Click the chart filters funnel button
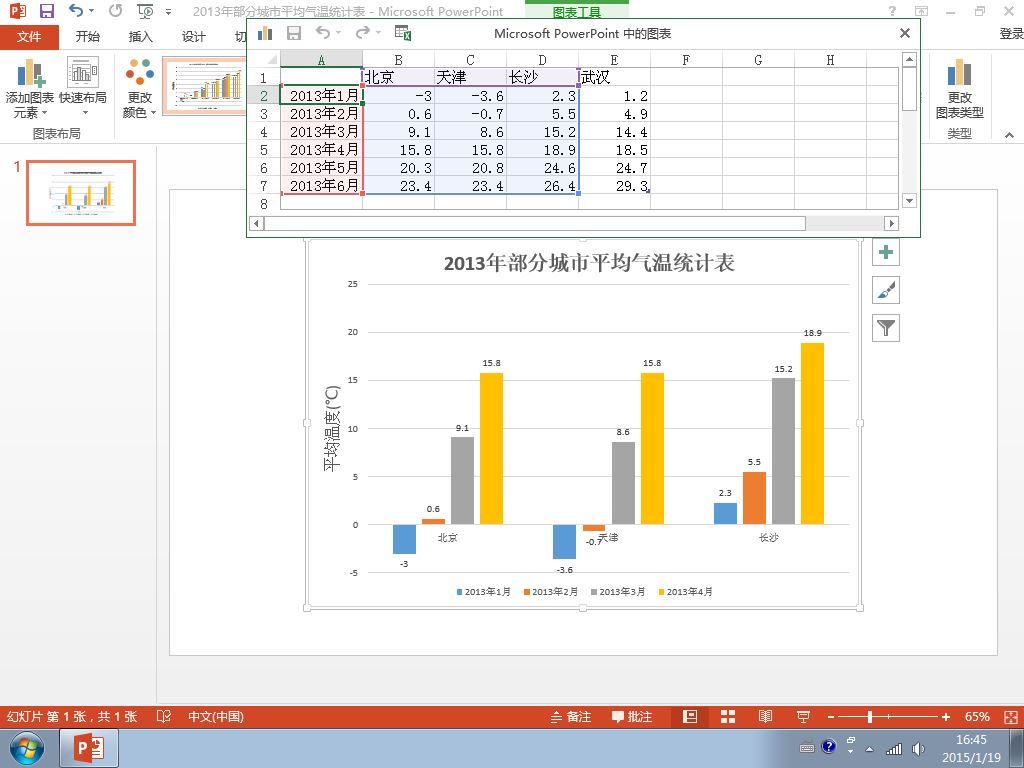Screen dimensions: 1024x768 886,328
